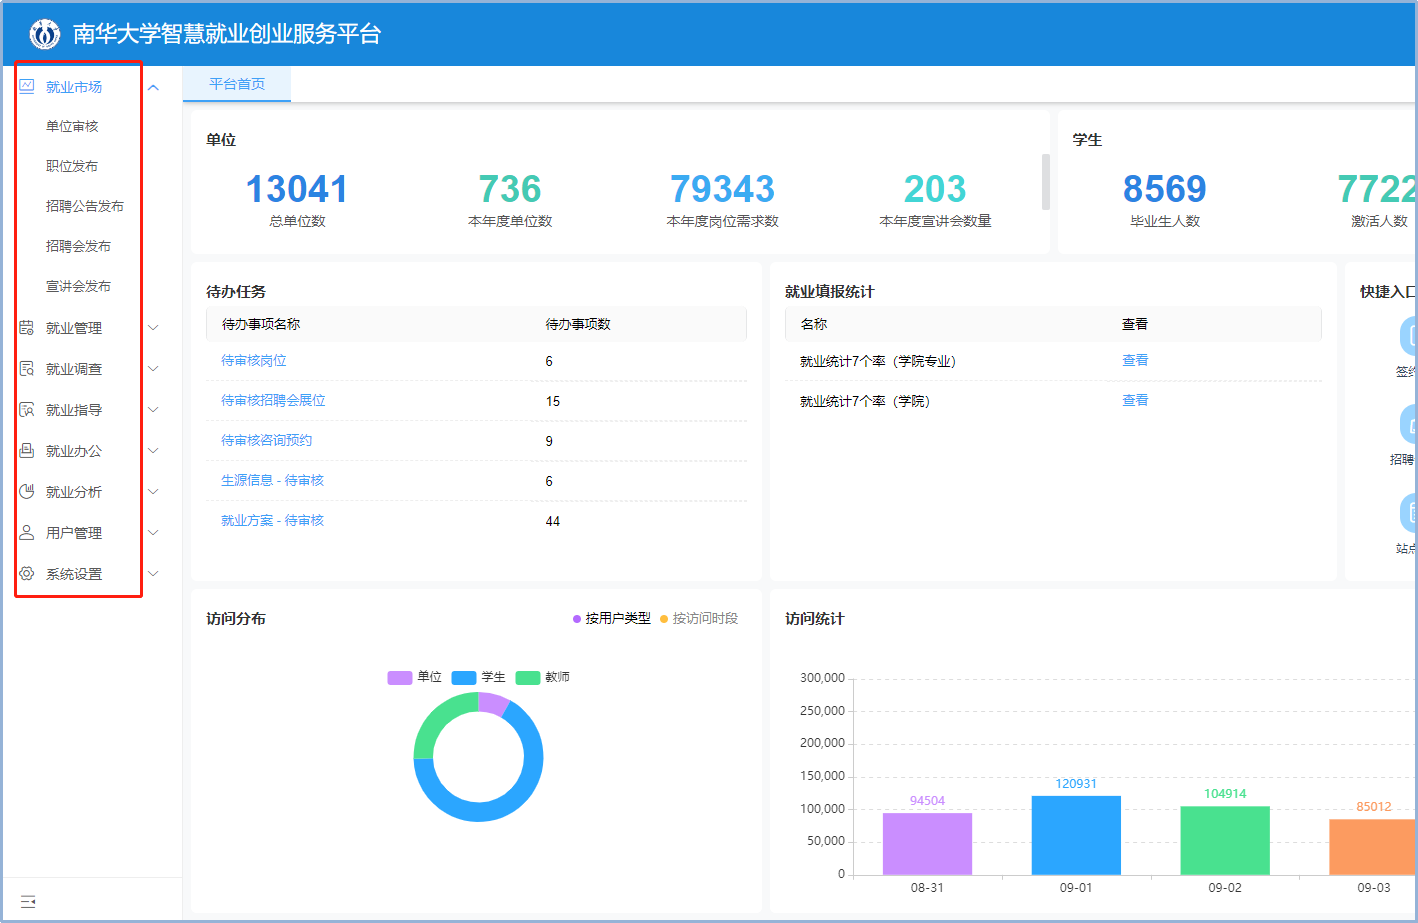1418x923 pixels.
Task: Click the 就业调查 sidebar icon
Action: click(27, 369)
